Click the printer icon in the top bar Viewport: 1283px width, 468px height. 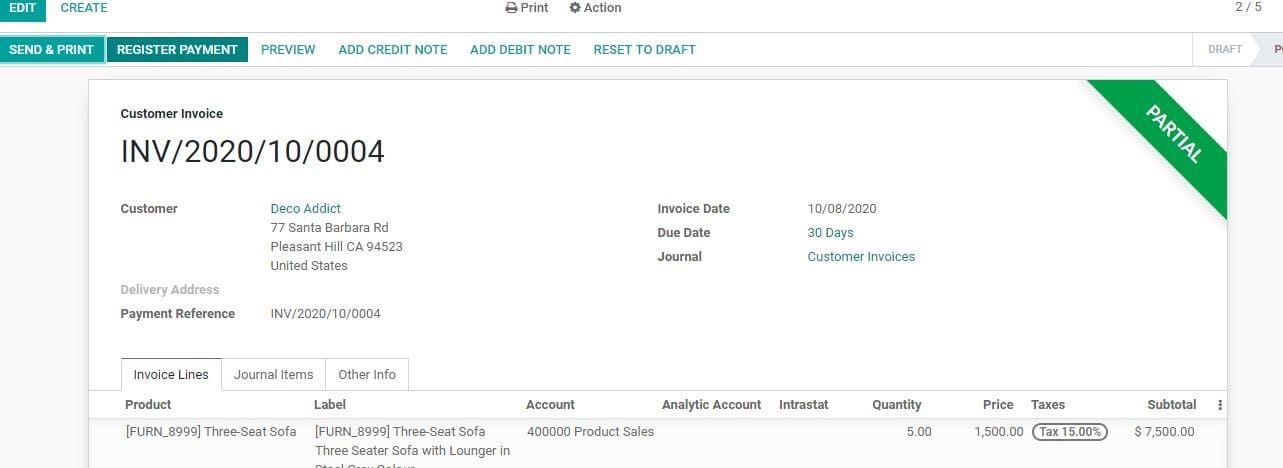(511, 8)
